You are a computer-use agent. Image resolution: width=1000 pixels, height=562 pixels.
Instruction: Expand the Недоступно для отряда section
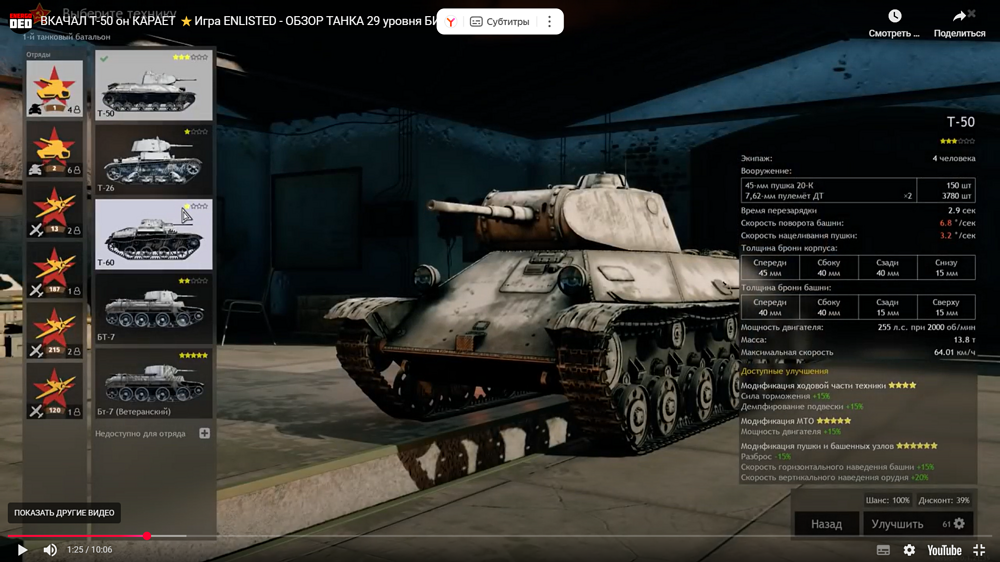(x=204, y=434)
